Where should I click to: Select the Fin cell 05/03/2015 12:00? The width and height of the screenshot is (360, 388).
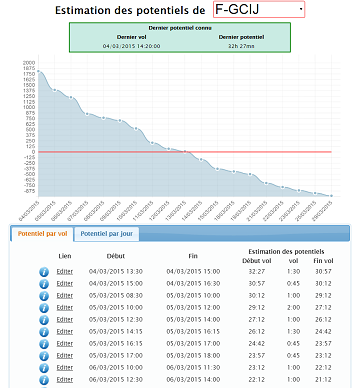[193, 308]
